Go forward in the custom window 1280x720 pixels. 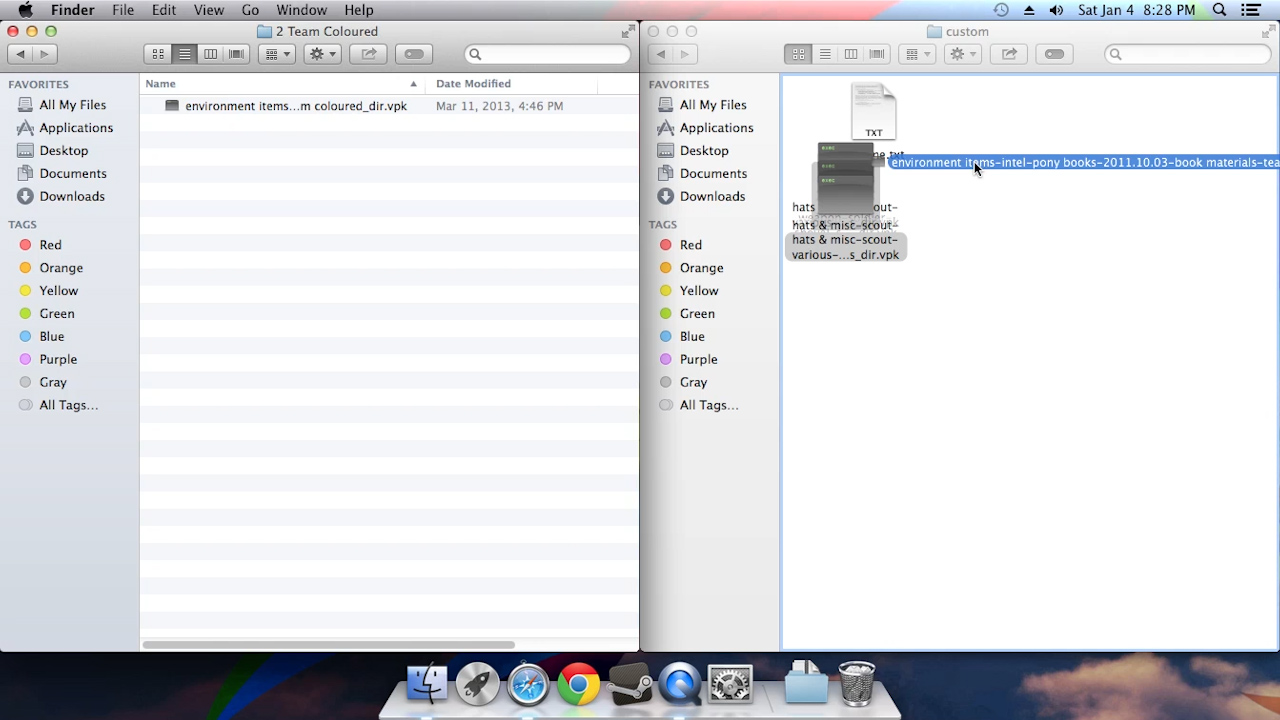coord(684,54)
